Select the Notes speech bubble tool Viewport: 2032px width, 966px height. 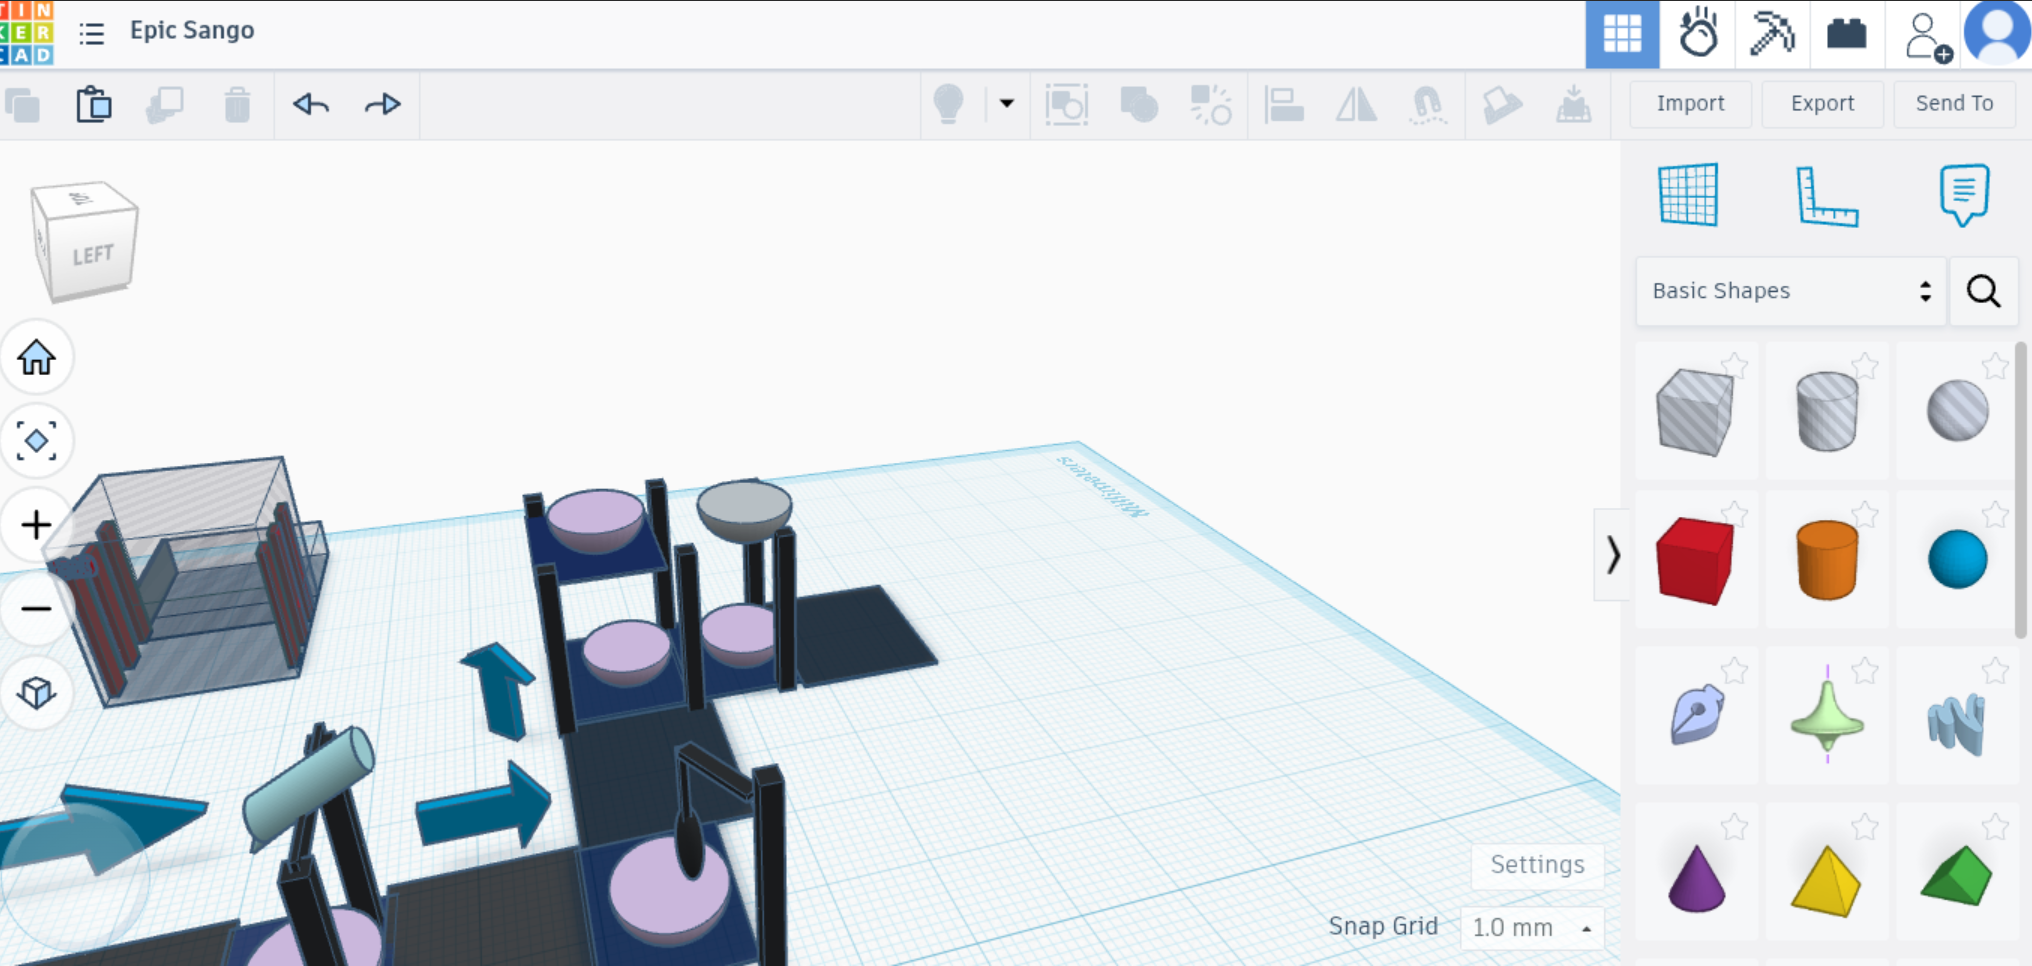[x=1964, y=195]
